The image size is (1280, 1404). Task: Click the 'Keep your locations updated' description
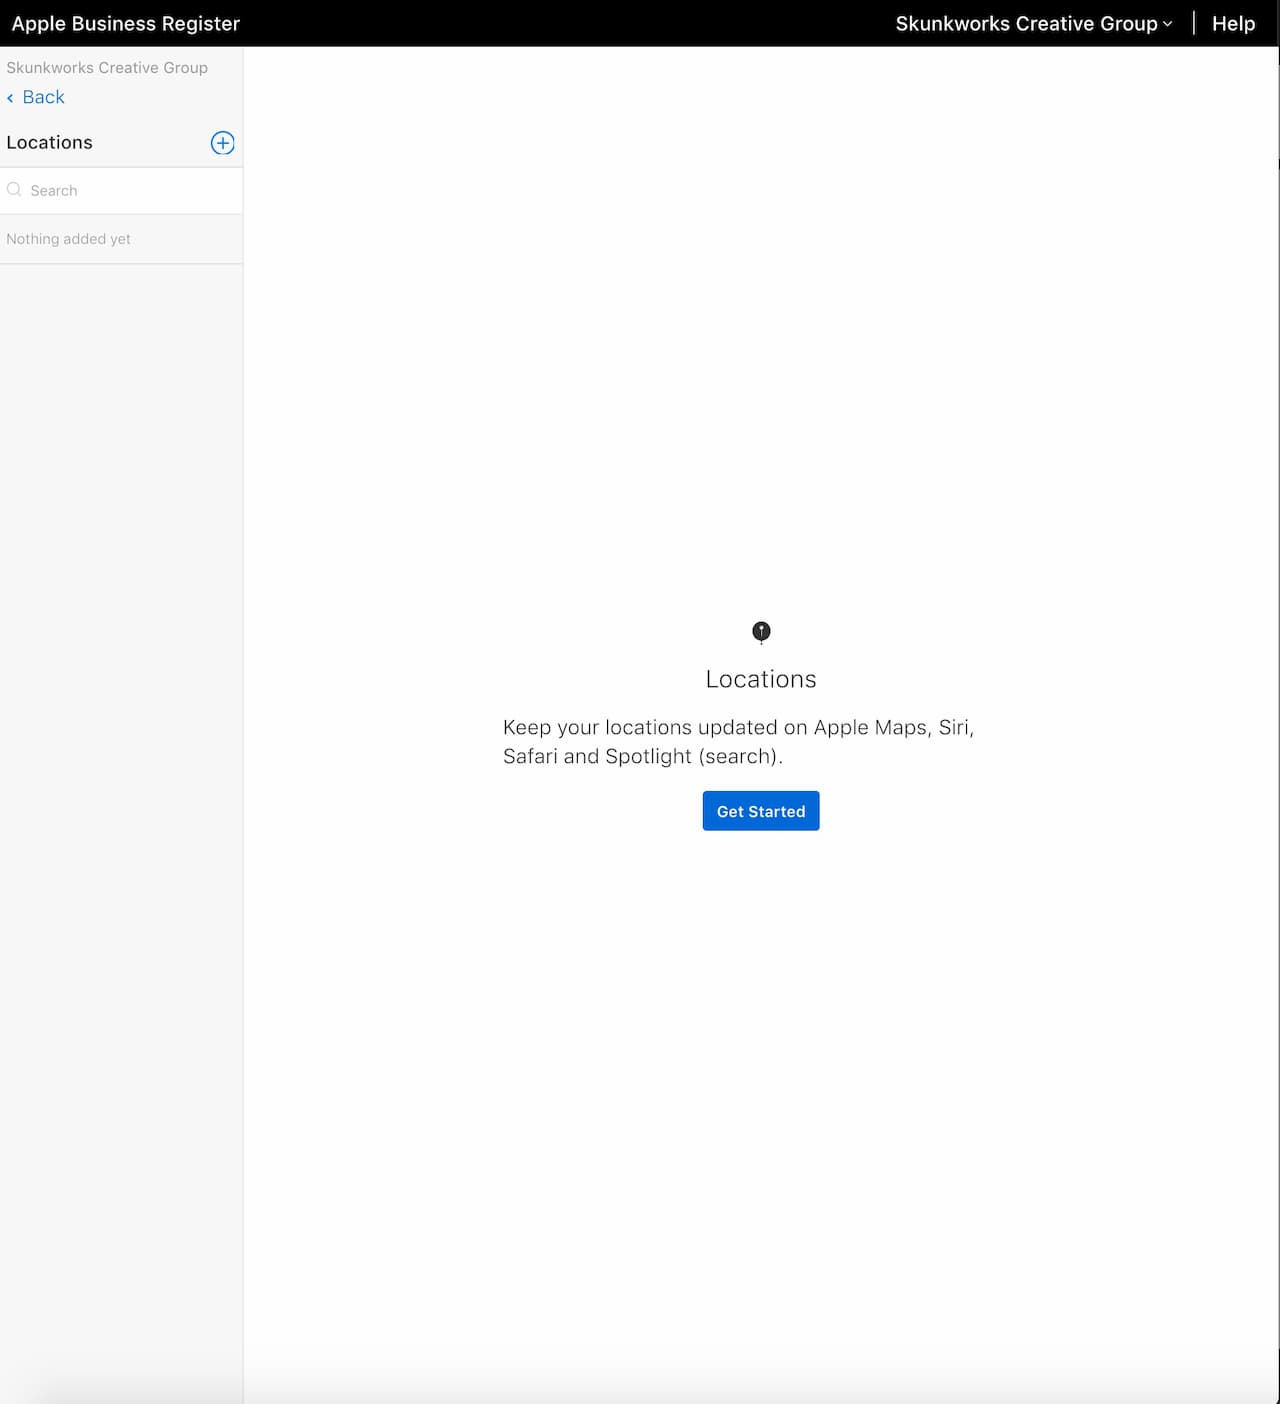tap(739, 742)
